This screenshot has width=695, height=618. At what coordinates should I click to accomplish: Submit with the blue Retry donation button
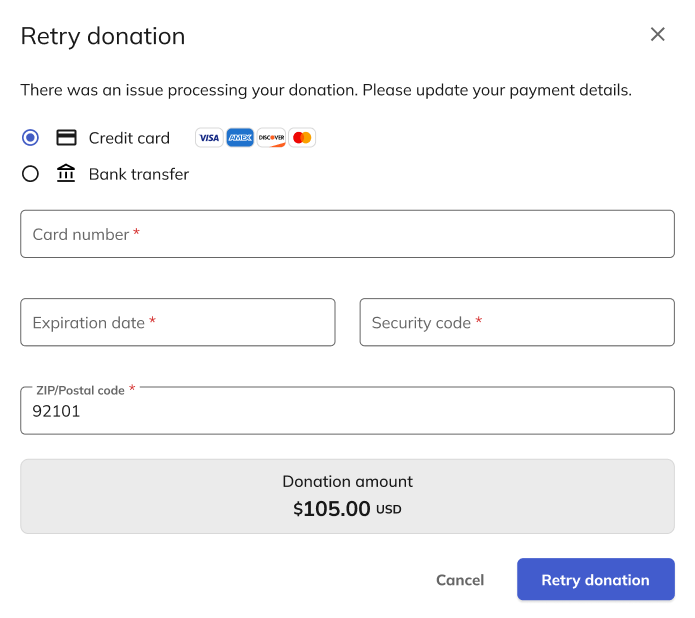(595, 580)
